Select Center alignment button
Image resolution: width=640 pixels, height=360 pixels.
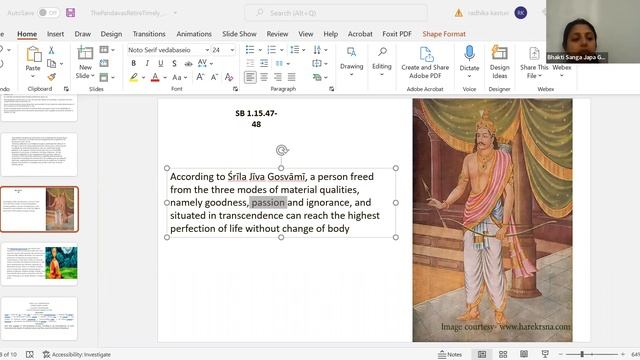(264, 77)
